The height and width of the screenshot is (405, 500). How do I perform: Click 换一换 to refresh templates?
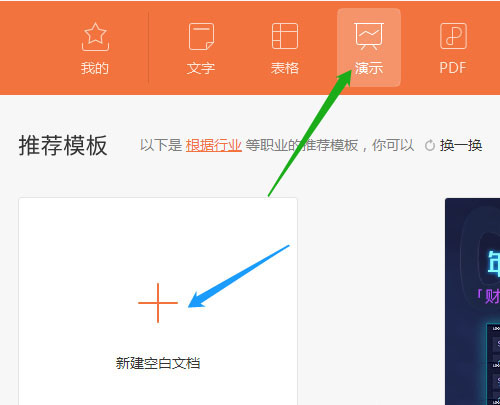click(x=461, y=146)
